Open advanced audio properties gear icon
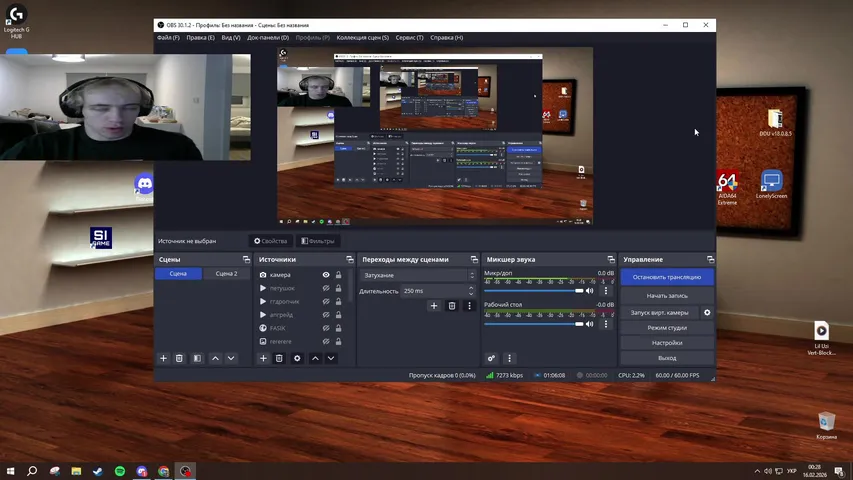853x480 pixels. tap(491, 358)
